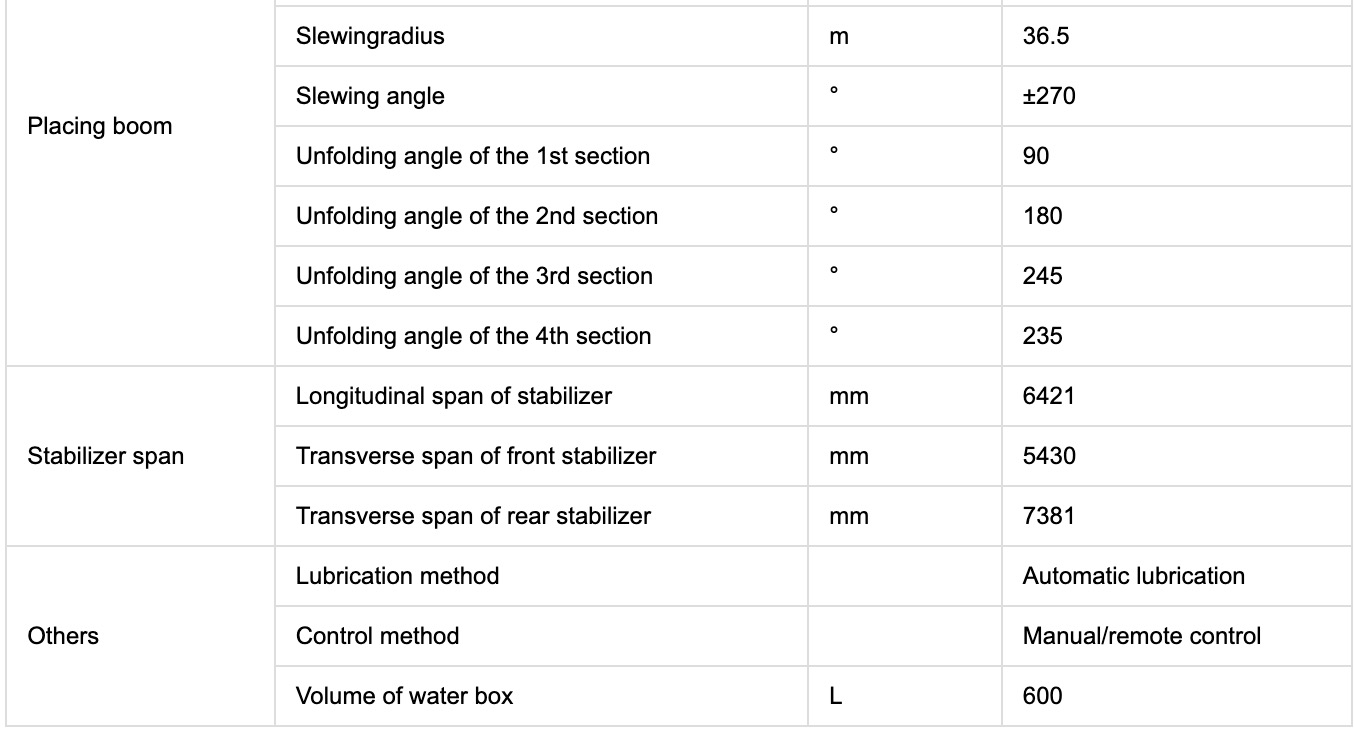This screenshot has width=1354, height=732.
Task: Select the 600 water box volume value
Action: pos(1042,697)
